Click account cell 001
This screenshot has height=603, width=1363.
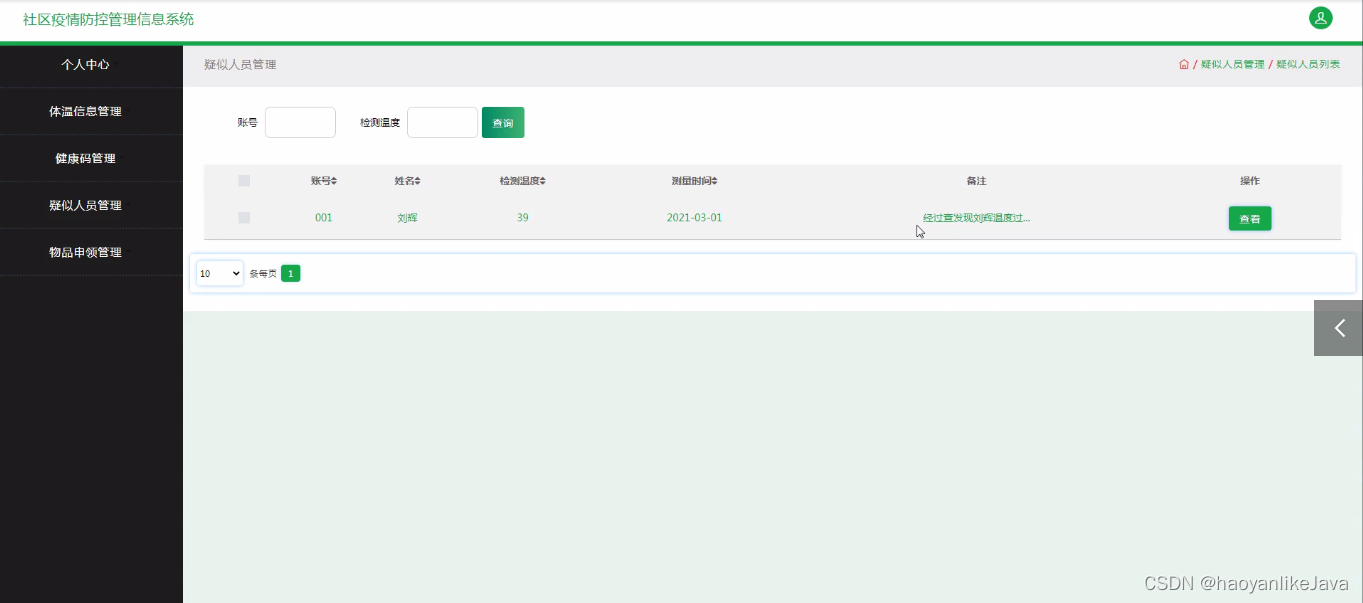pyautogui.click(x=323, y=217)
